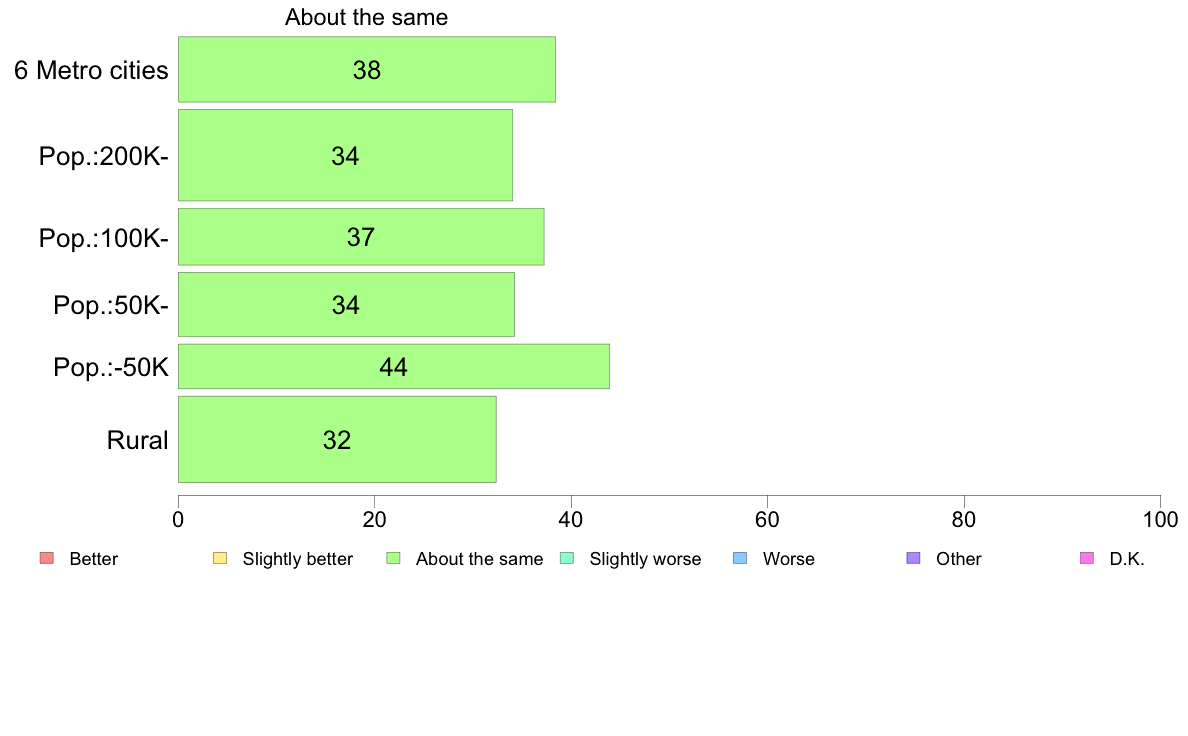Click the pink D.K. legend swatch
Image resolution: width=1188 pixels, height=736 pixels.
tap(1087, 559)
